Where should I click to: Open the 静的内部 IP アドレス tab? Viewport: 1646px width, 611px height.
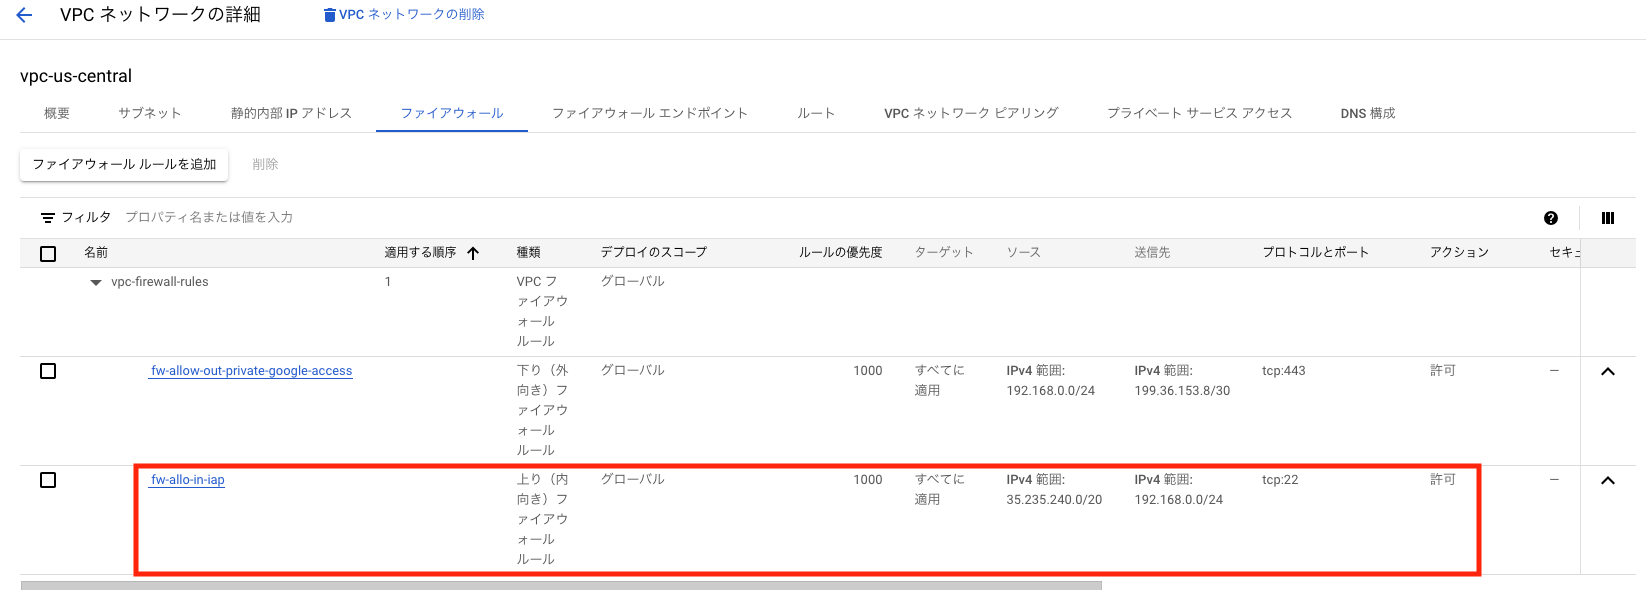pyautogui.click(x=291, y=113)
